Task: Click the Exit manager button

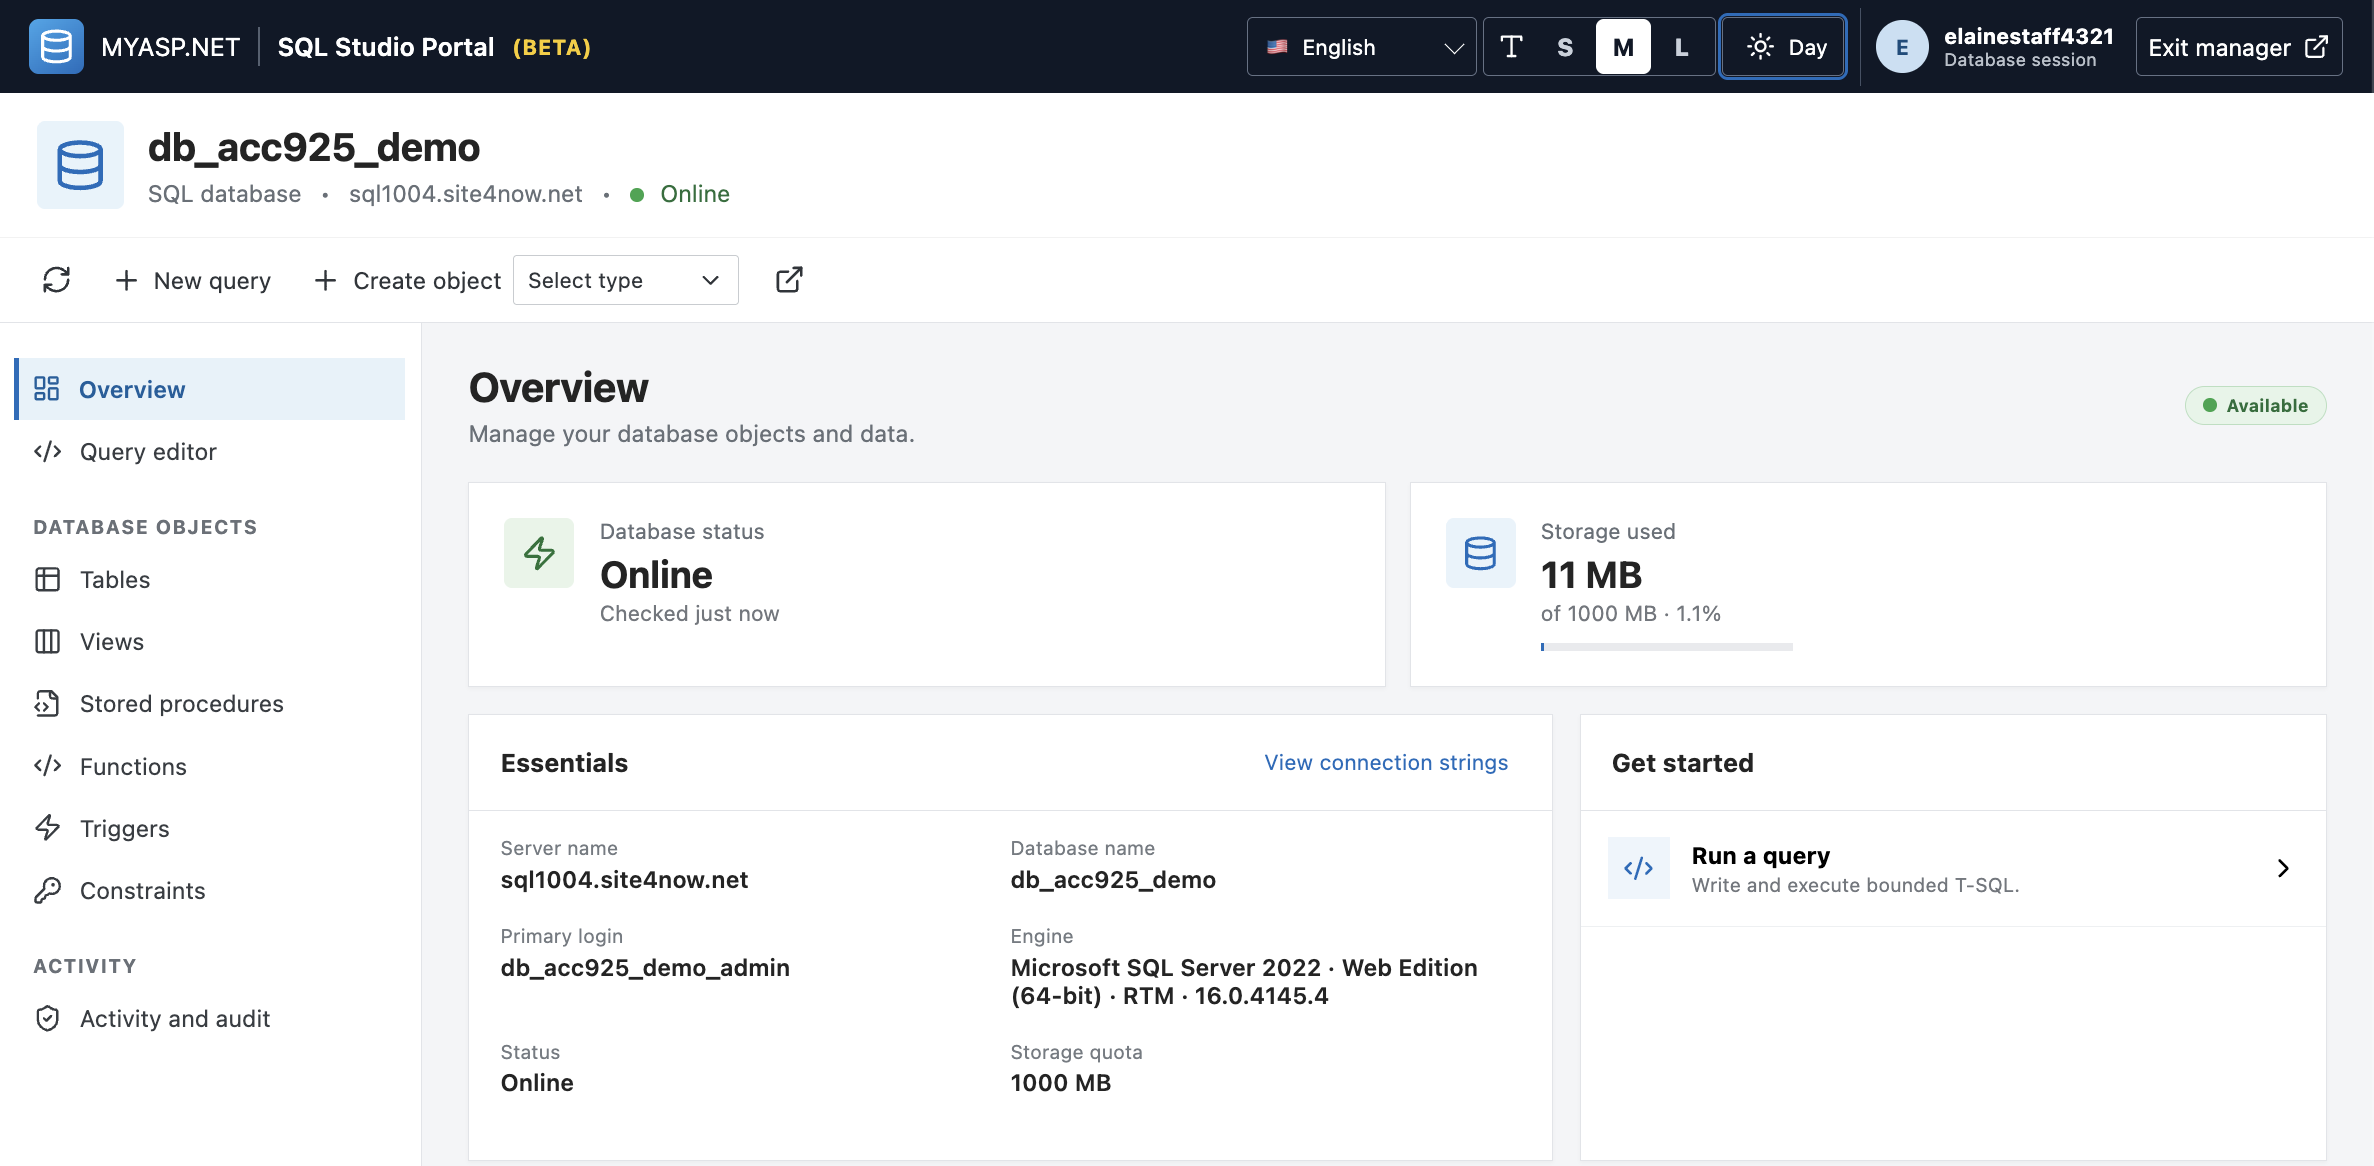Action: (2238, 47)
